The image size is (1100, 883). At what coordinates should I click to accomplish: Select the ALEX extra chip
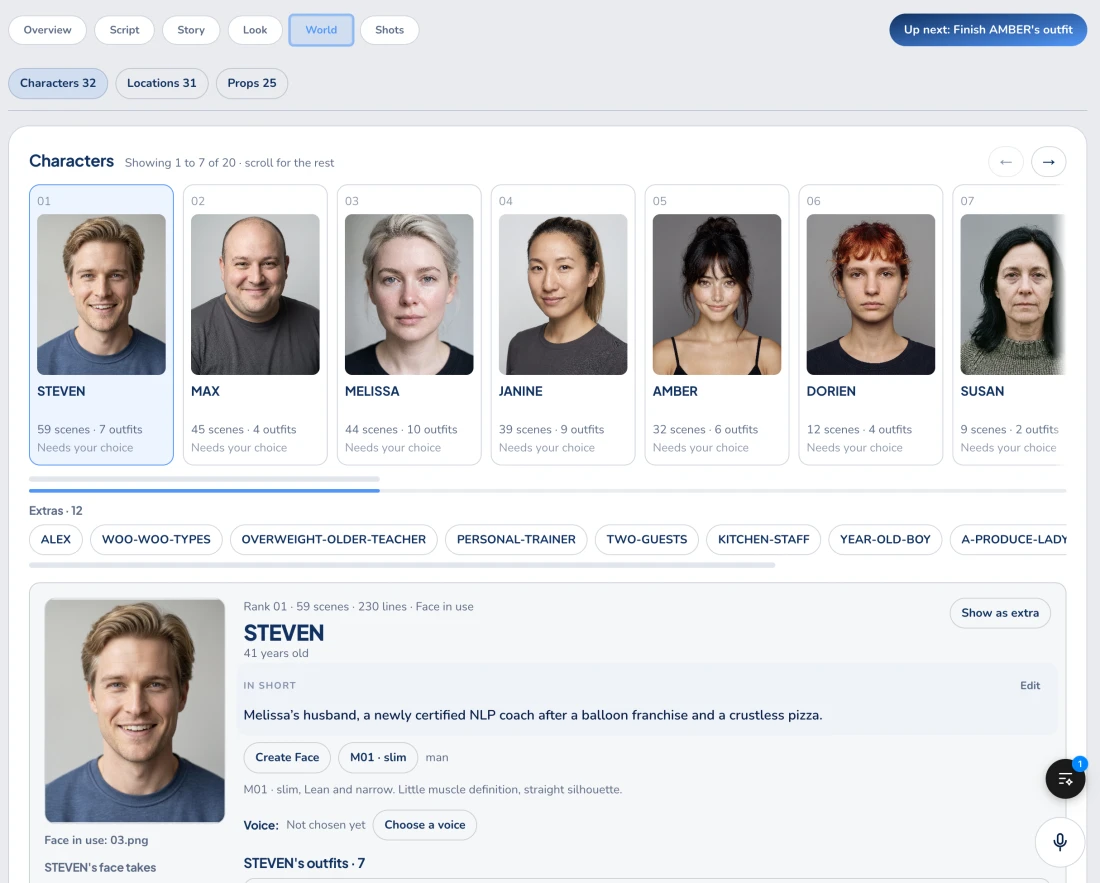point(55,540)
